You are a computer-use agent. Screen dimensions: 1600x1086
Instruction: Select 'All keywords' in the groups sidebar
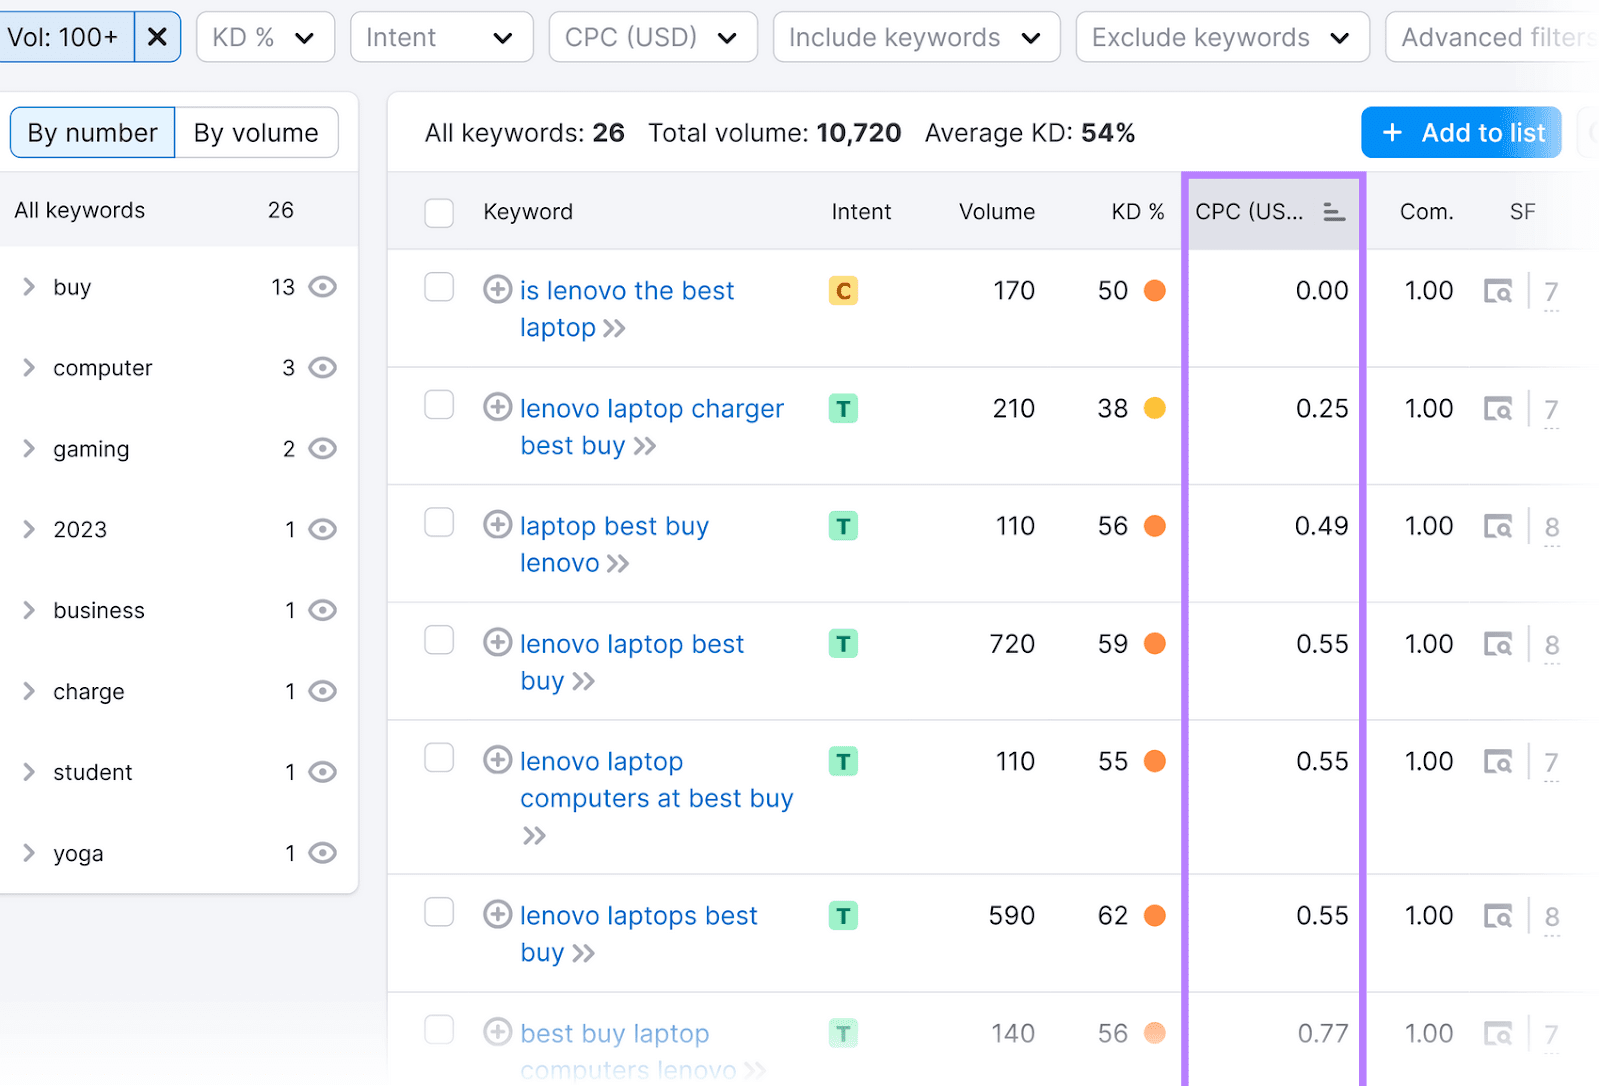(x=178, y=210)
